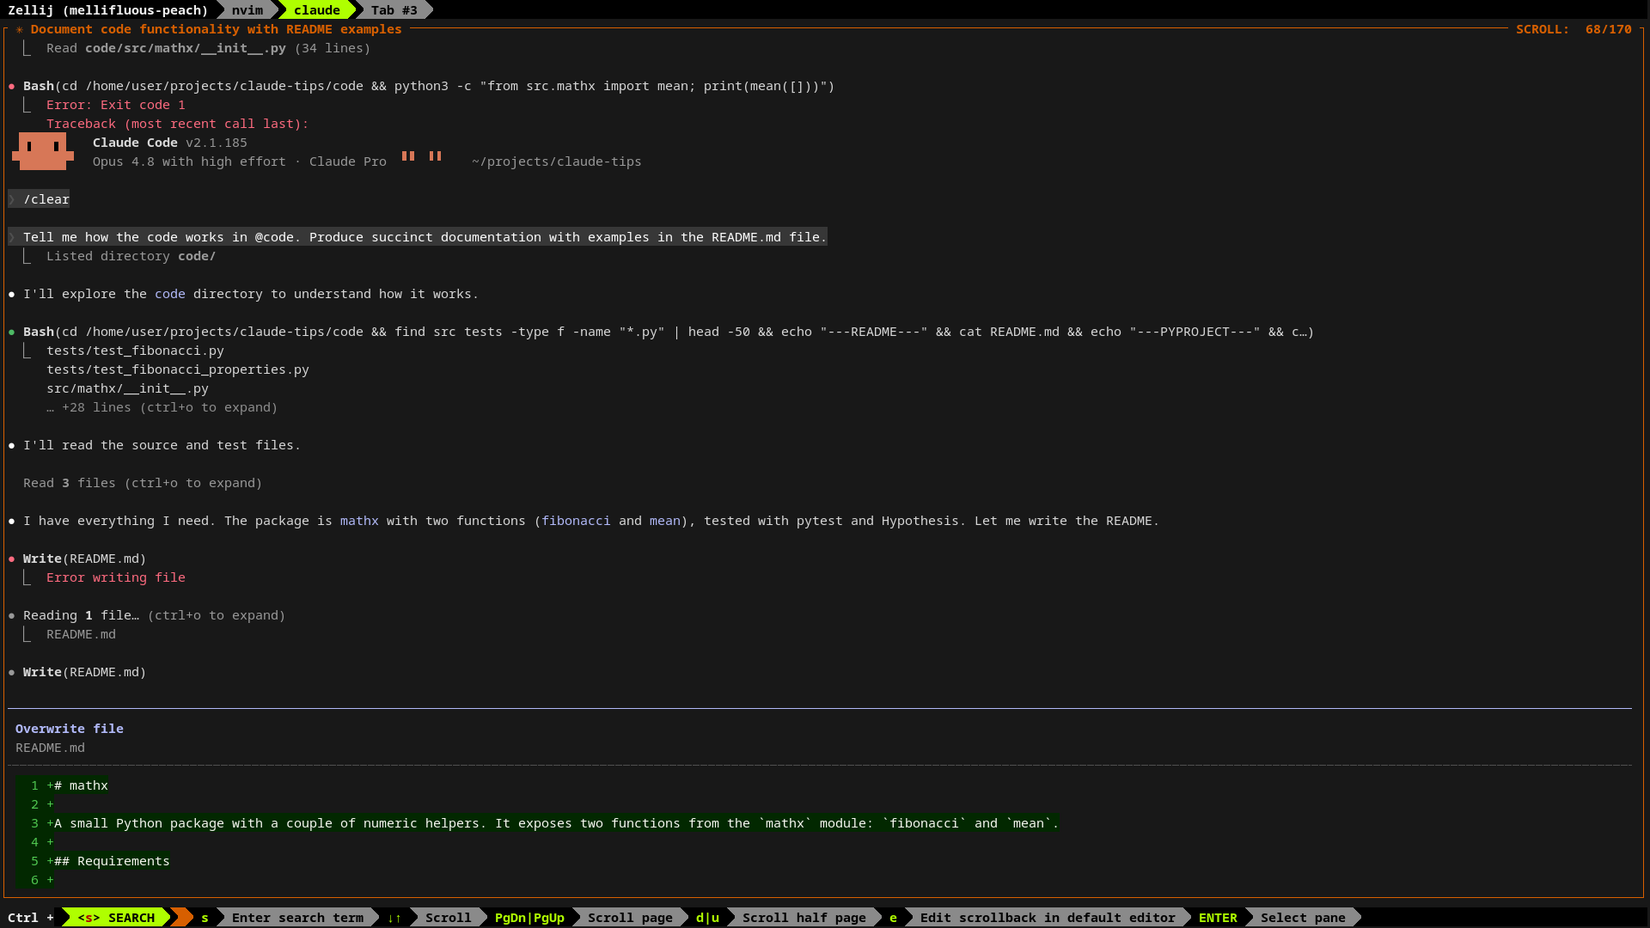
Task: Click 'Ctrl +' modifier label
Action: click(30, 918)
